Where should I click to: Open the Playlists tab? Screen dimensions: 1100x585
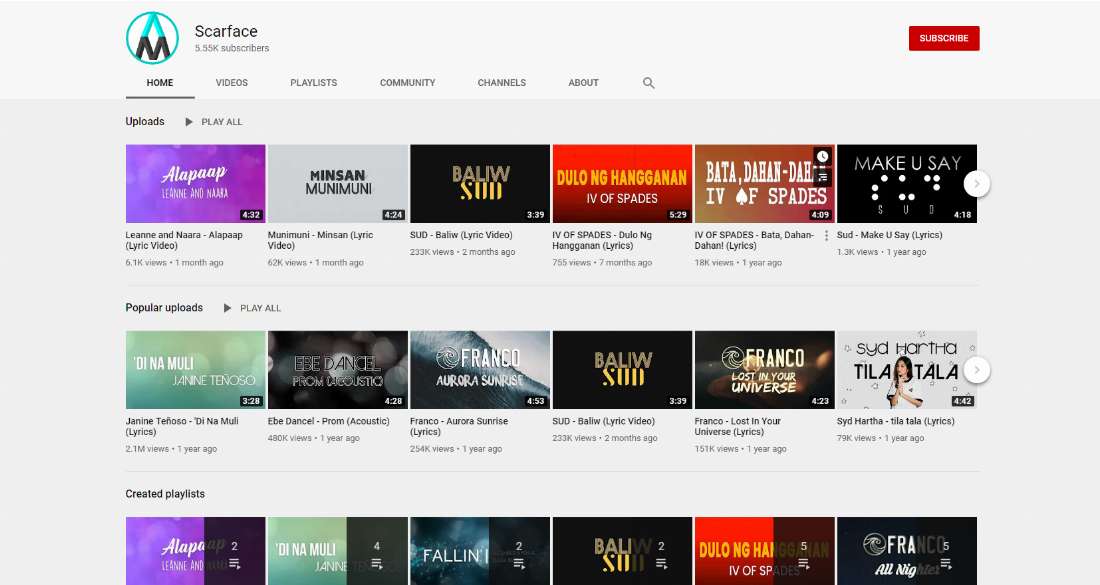pos(314,83)
